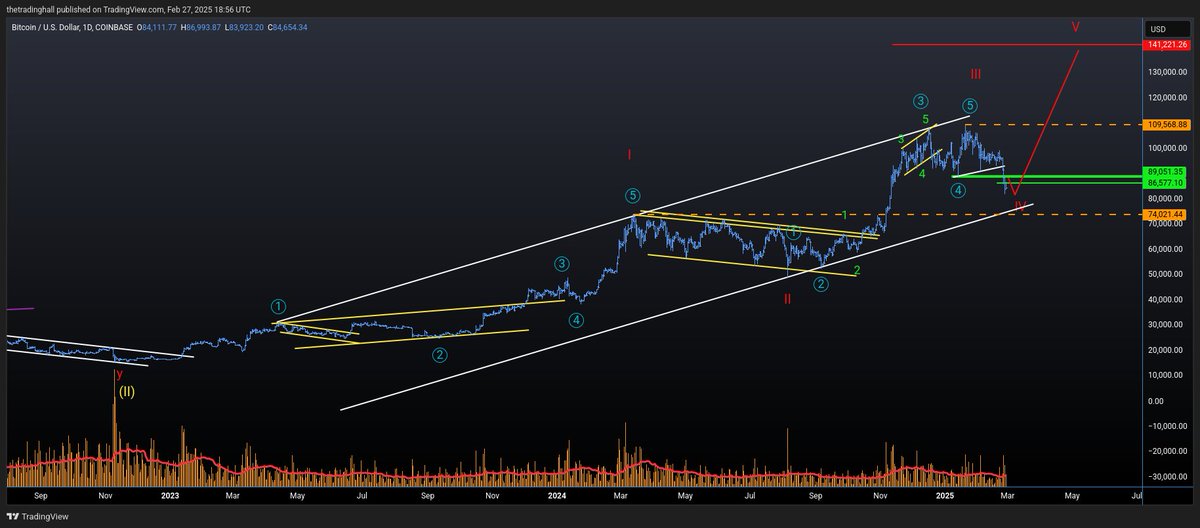Click the orange 109,568.88 price label

click(1168, 125)
